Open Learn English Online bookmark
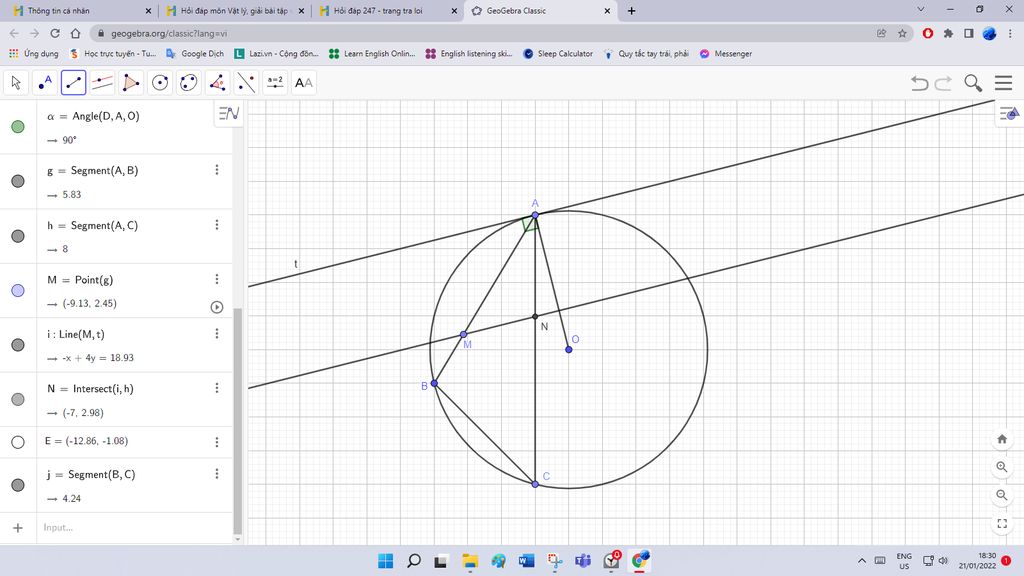 [x=372, y=54]
